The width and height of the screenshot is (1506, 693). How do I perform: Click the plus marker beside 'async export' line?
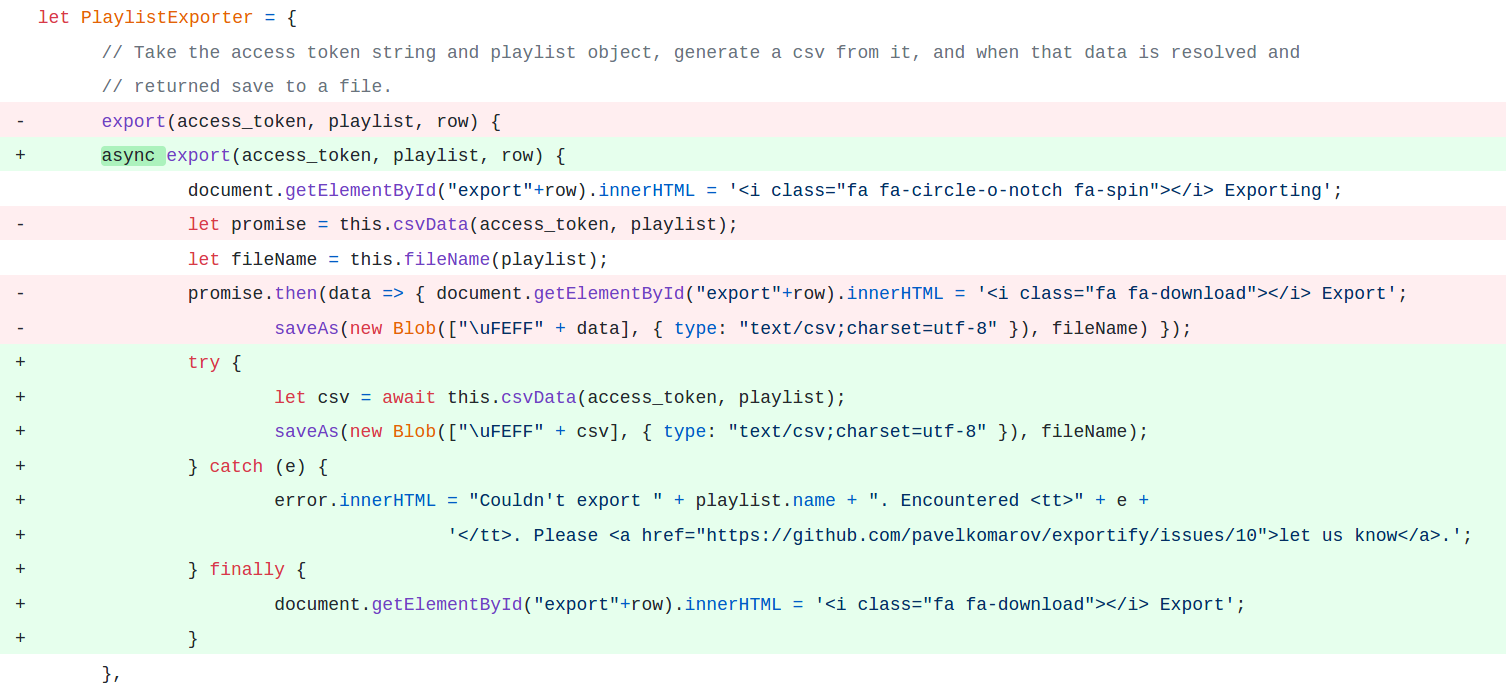click(x=20, y=155)
